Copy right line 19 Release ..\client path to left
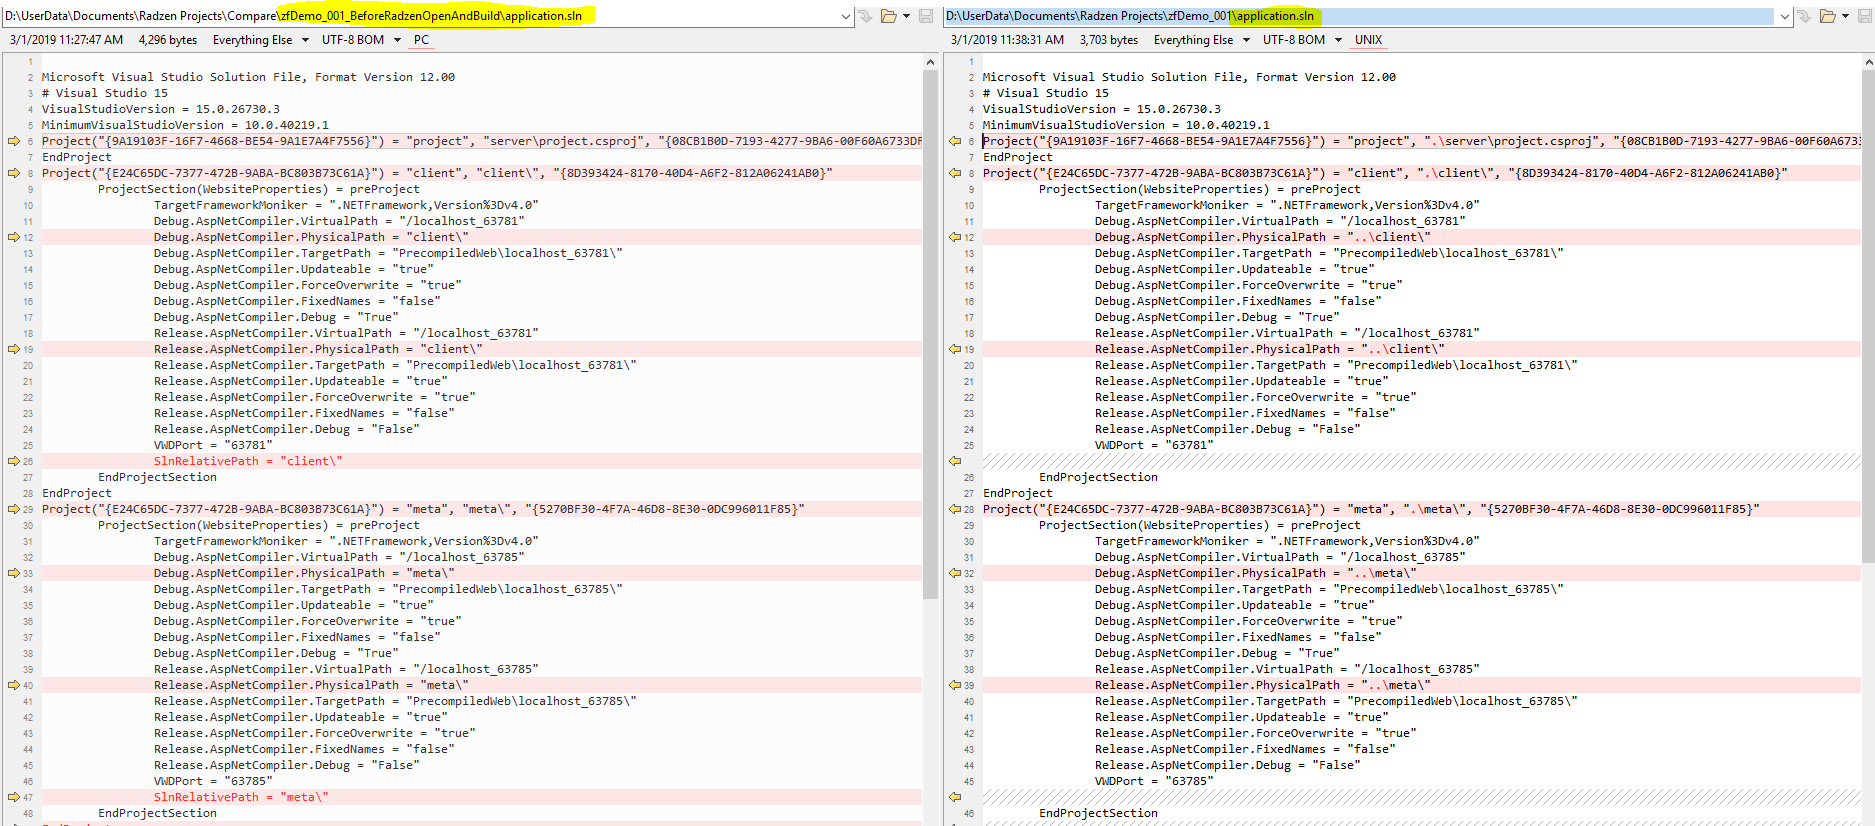The width and height of the screenshot is (1875, 826). click(x=955, y=349)
